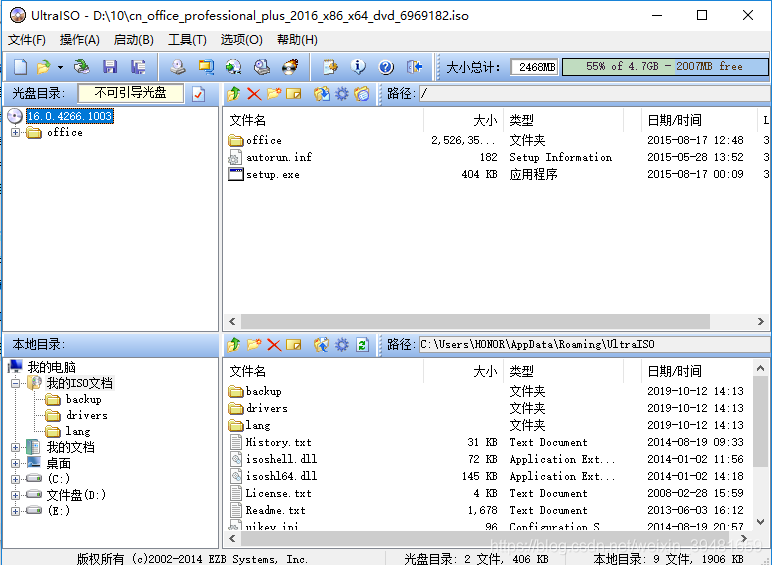Click the 2468MB total size box
This screenshot has height=565, width=772.
(535, 66)
